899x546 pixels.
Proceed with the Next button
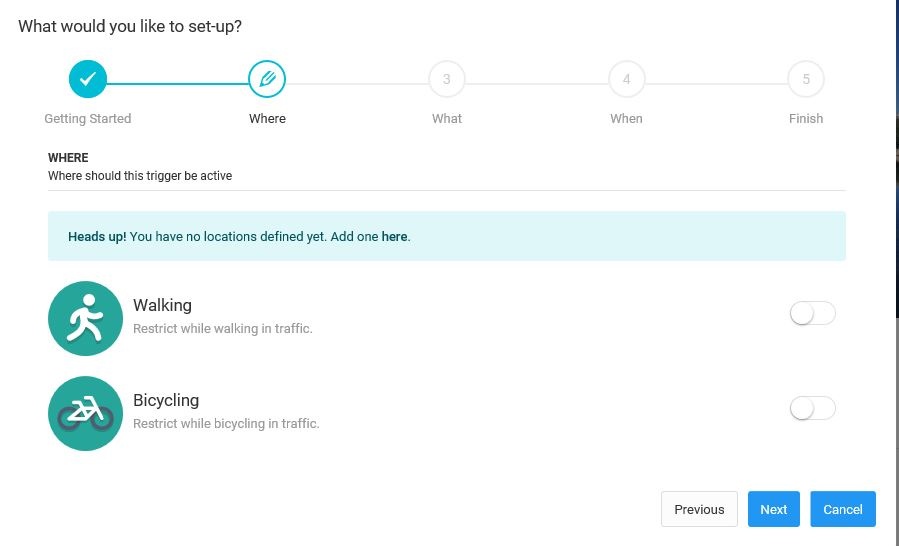click(x=773, y=509)
